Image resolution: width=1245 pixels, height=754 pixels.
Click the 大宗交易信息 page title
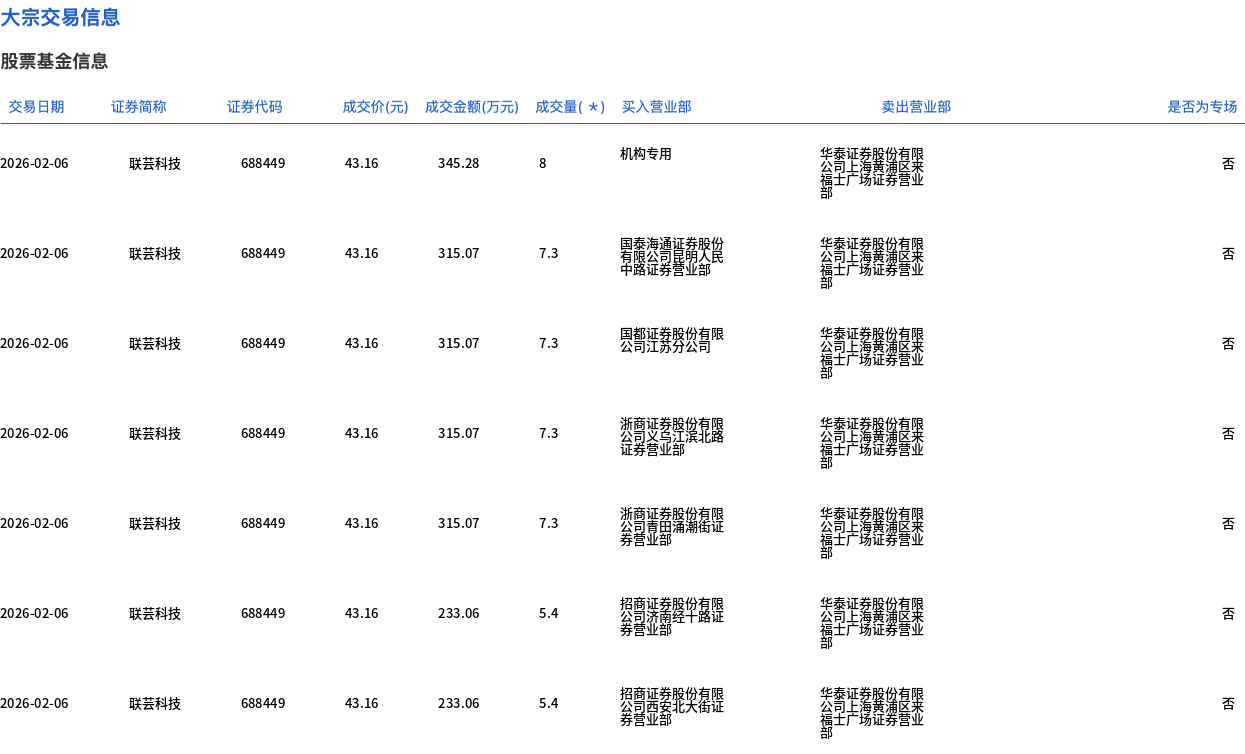pos(60,17)
